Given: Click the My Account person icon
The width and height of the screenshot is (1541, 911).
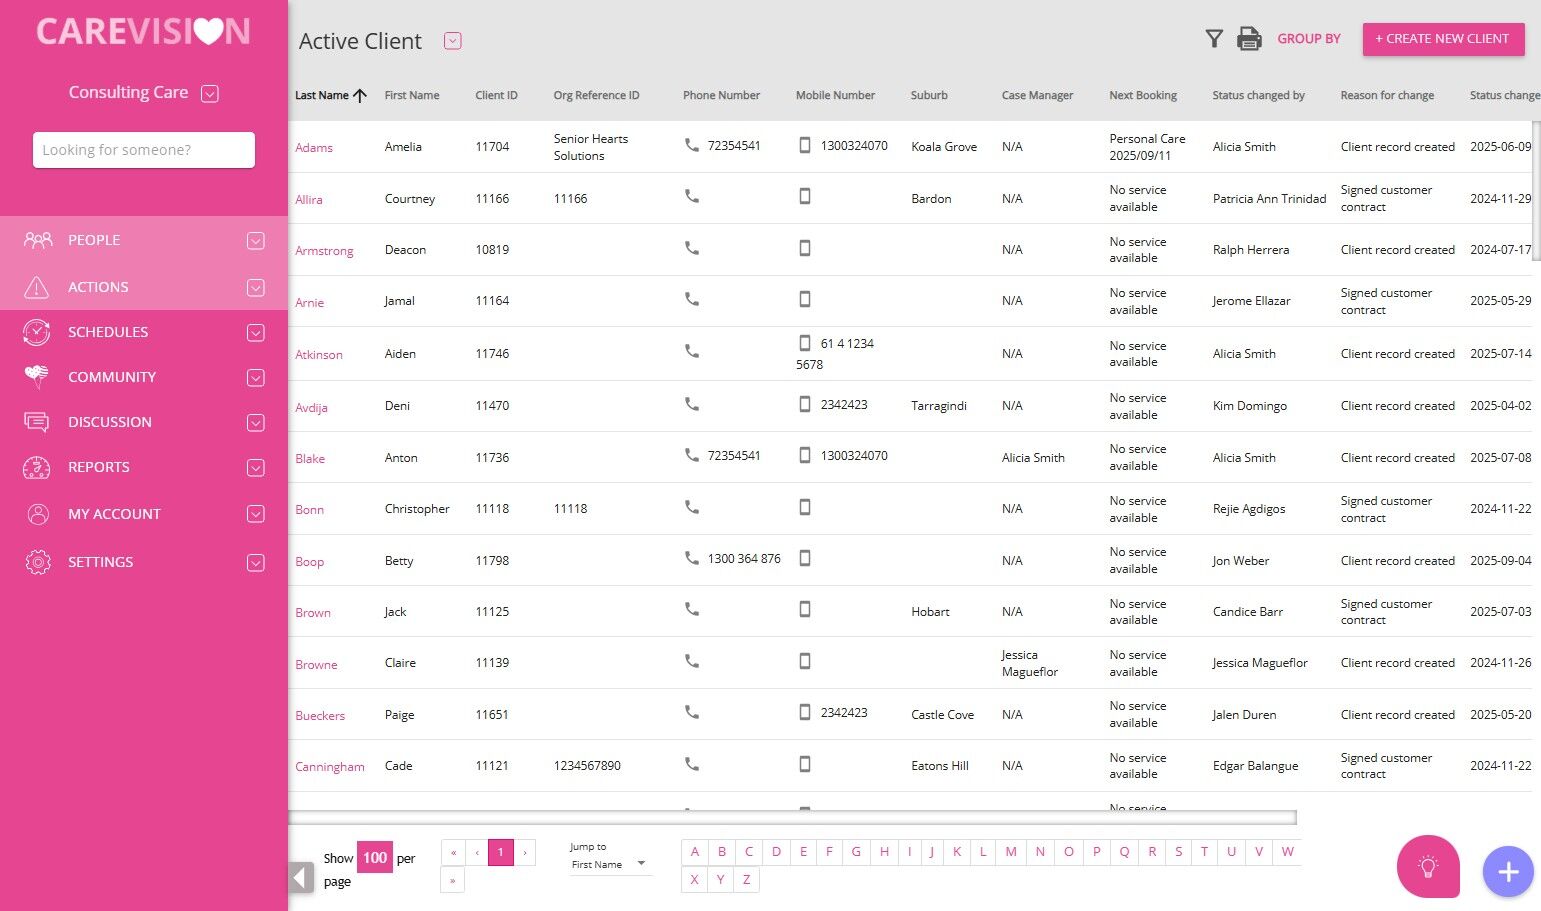Looking at the screenshot, I should pos(38,514).
